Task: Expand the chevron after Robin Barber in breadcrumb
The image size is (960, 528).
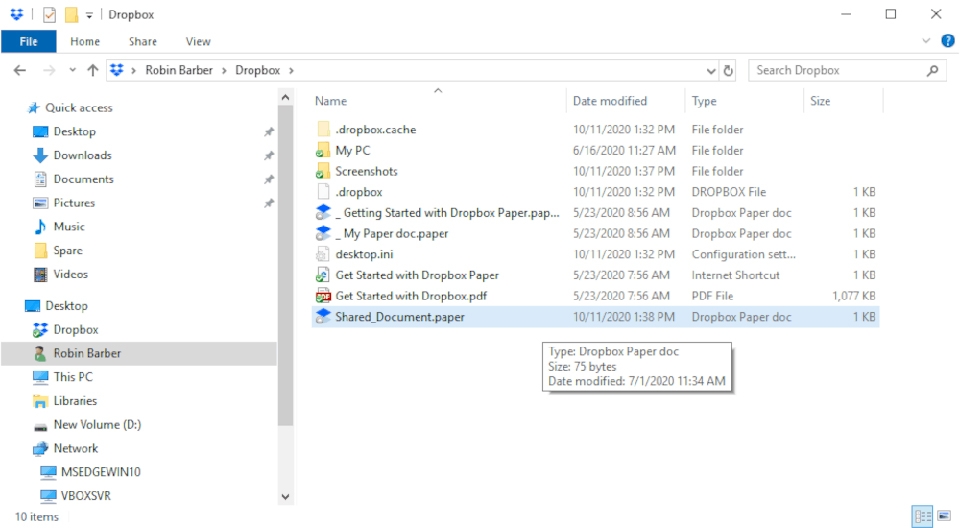Action: point(224,70)
